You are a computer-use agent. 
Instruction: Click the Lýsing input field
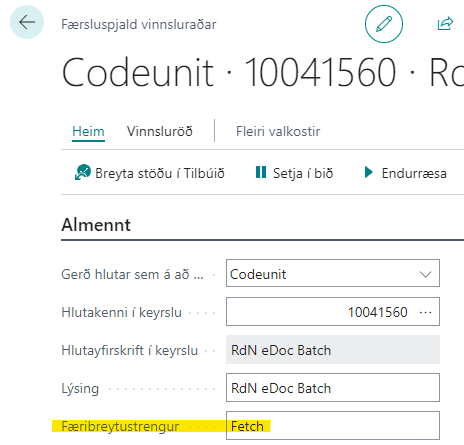pos(333,388)
